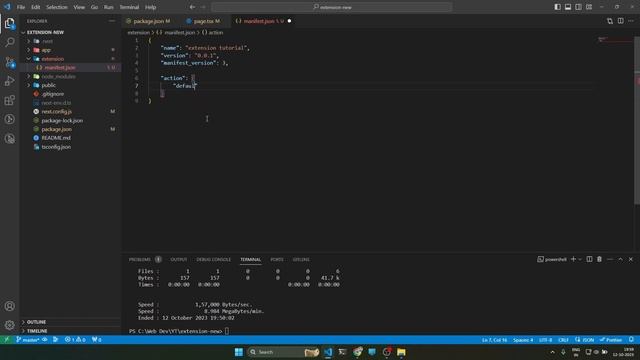Toggle the bottom panel visibility
Viewport: 640px width, 360px height.
tap(568, 7)
